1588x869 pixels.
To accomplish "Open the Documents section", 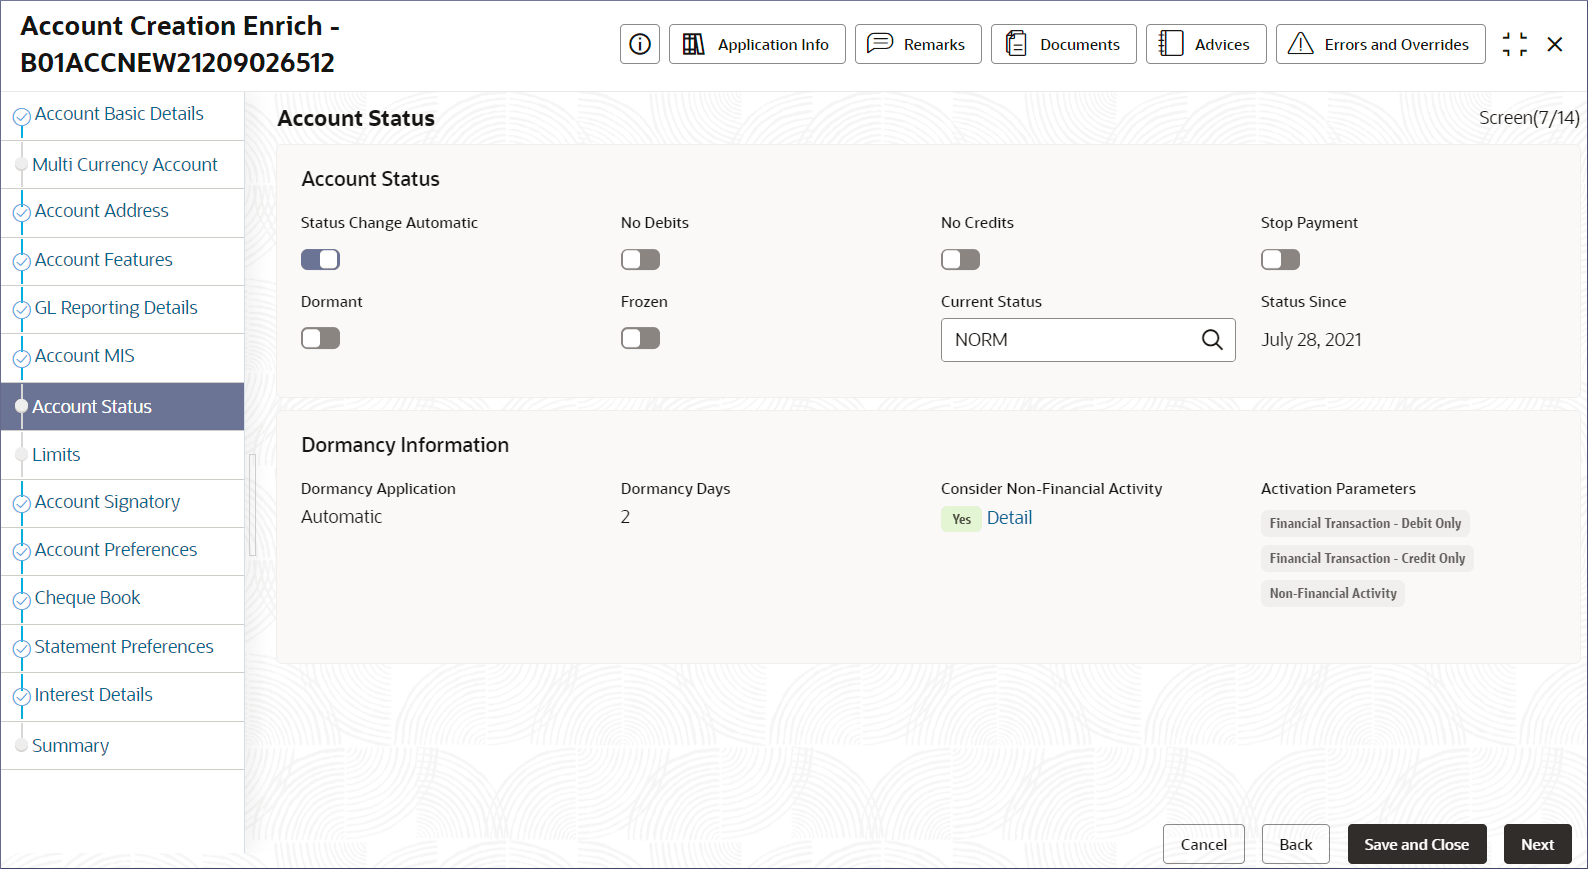I will click(1063, 44).
